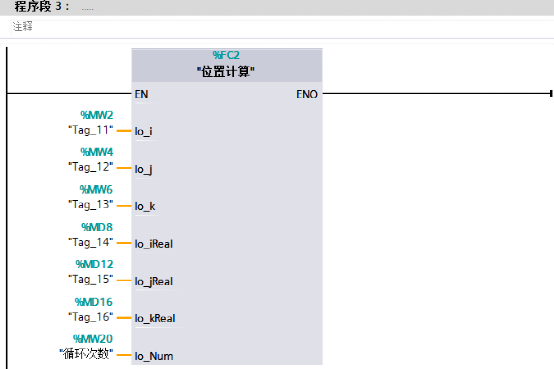554x369 pixels.
Task: Click the network title placeholder dots
Action: click(88, 8)
